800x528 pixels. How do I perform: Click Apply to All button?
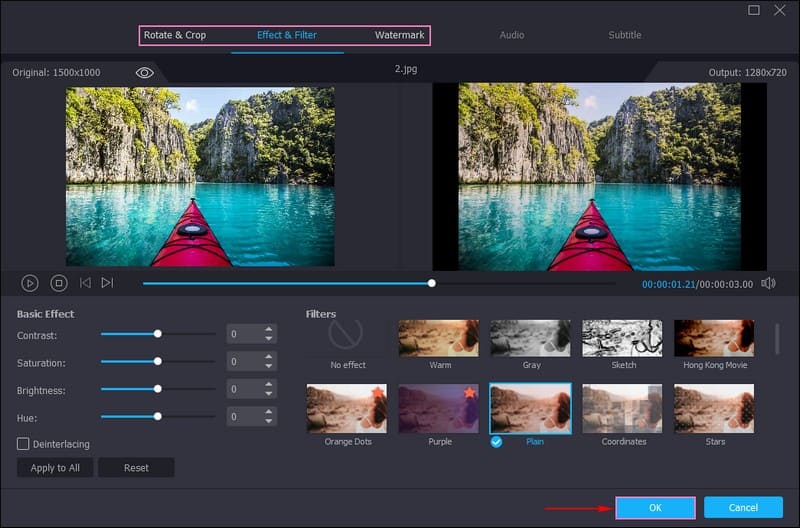[55, 468]
